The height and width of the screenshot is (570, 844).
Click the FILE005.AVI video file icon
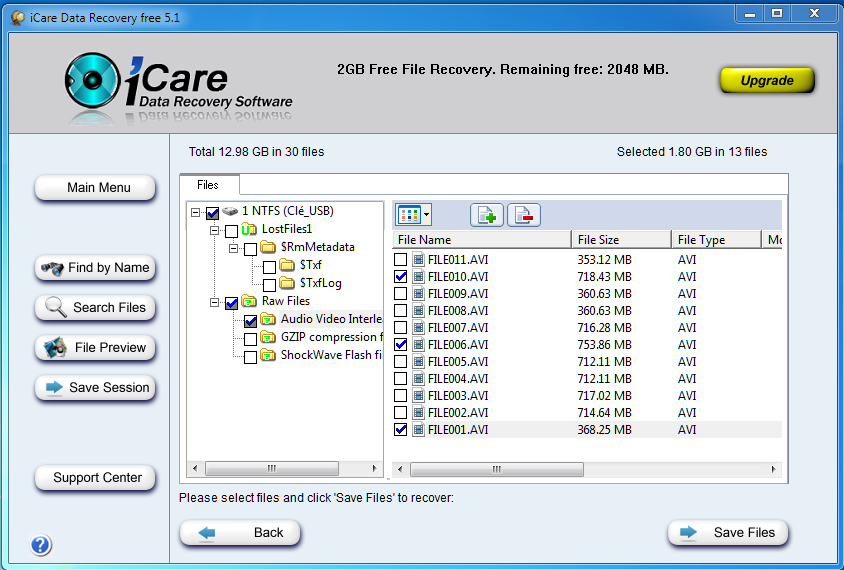click(418, 362)
